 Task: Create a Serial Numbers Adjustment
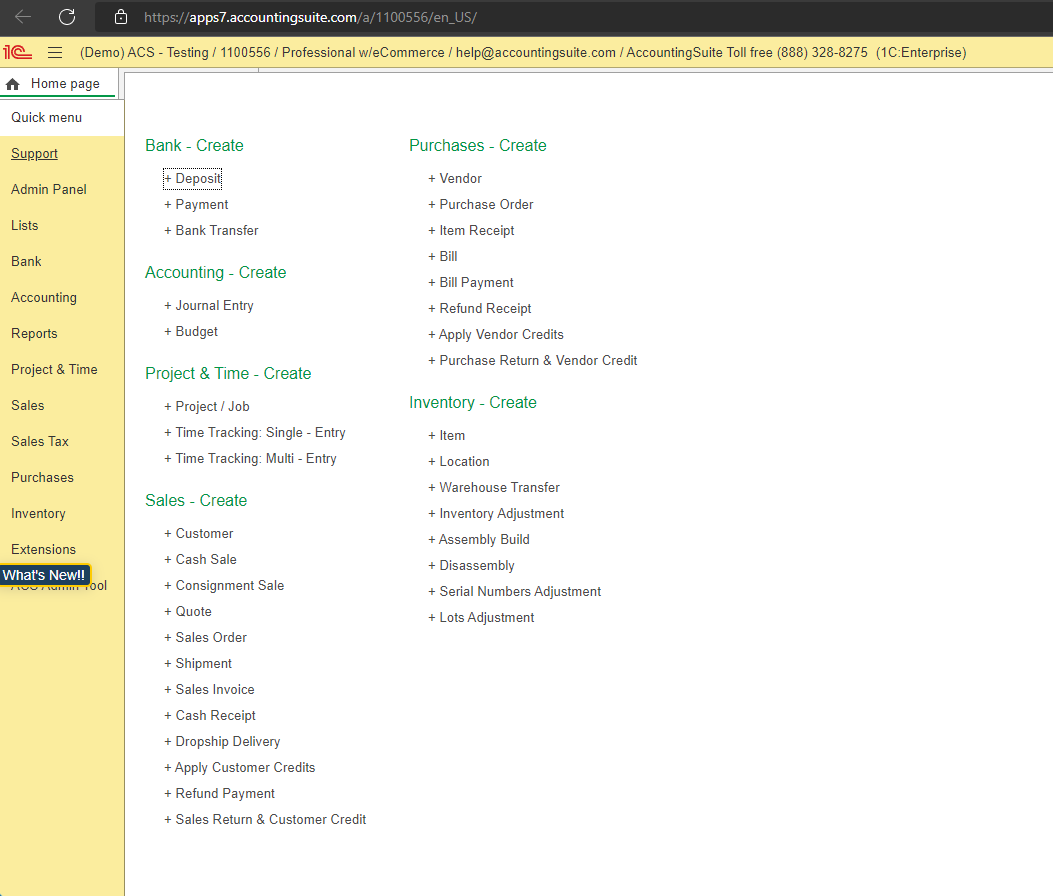[514, 592]
